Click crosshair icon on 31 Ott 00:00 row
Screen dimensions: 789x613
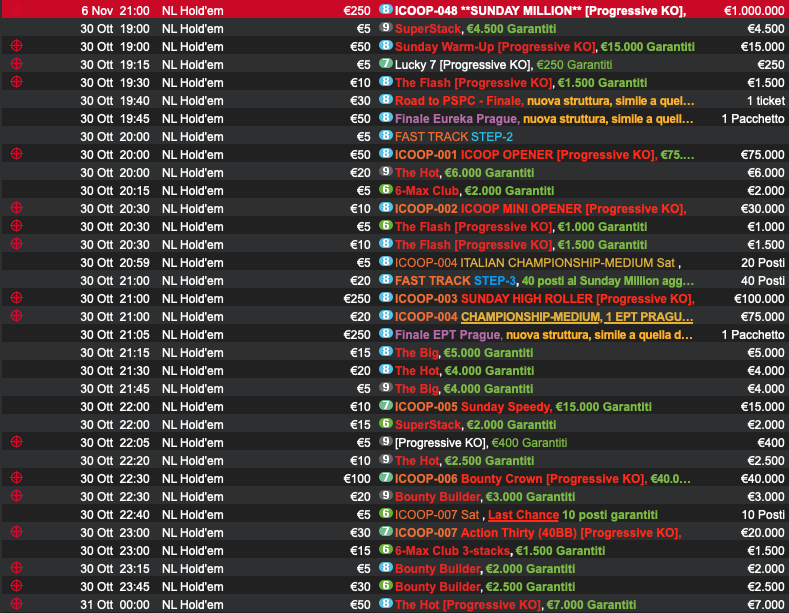pos(17,604)
